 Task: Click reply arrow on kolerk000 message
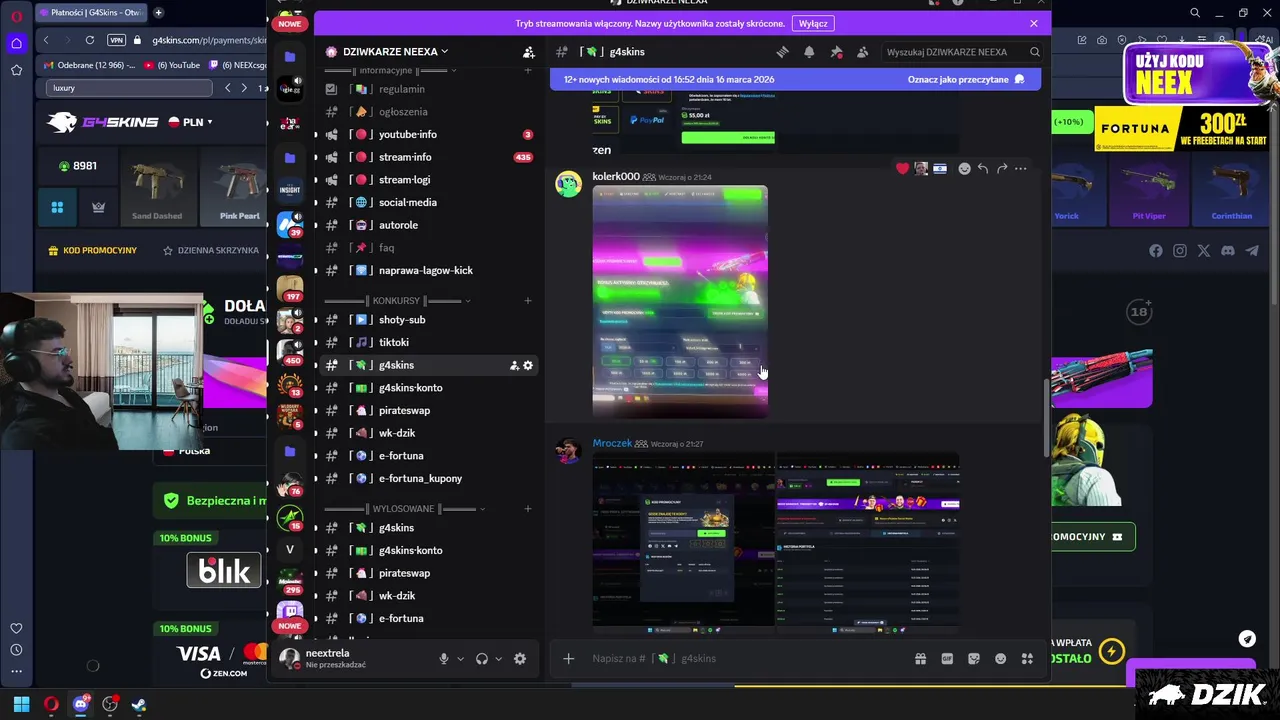(983, 168)
